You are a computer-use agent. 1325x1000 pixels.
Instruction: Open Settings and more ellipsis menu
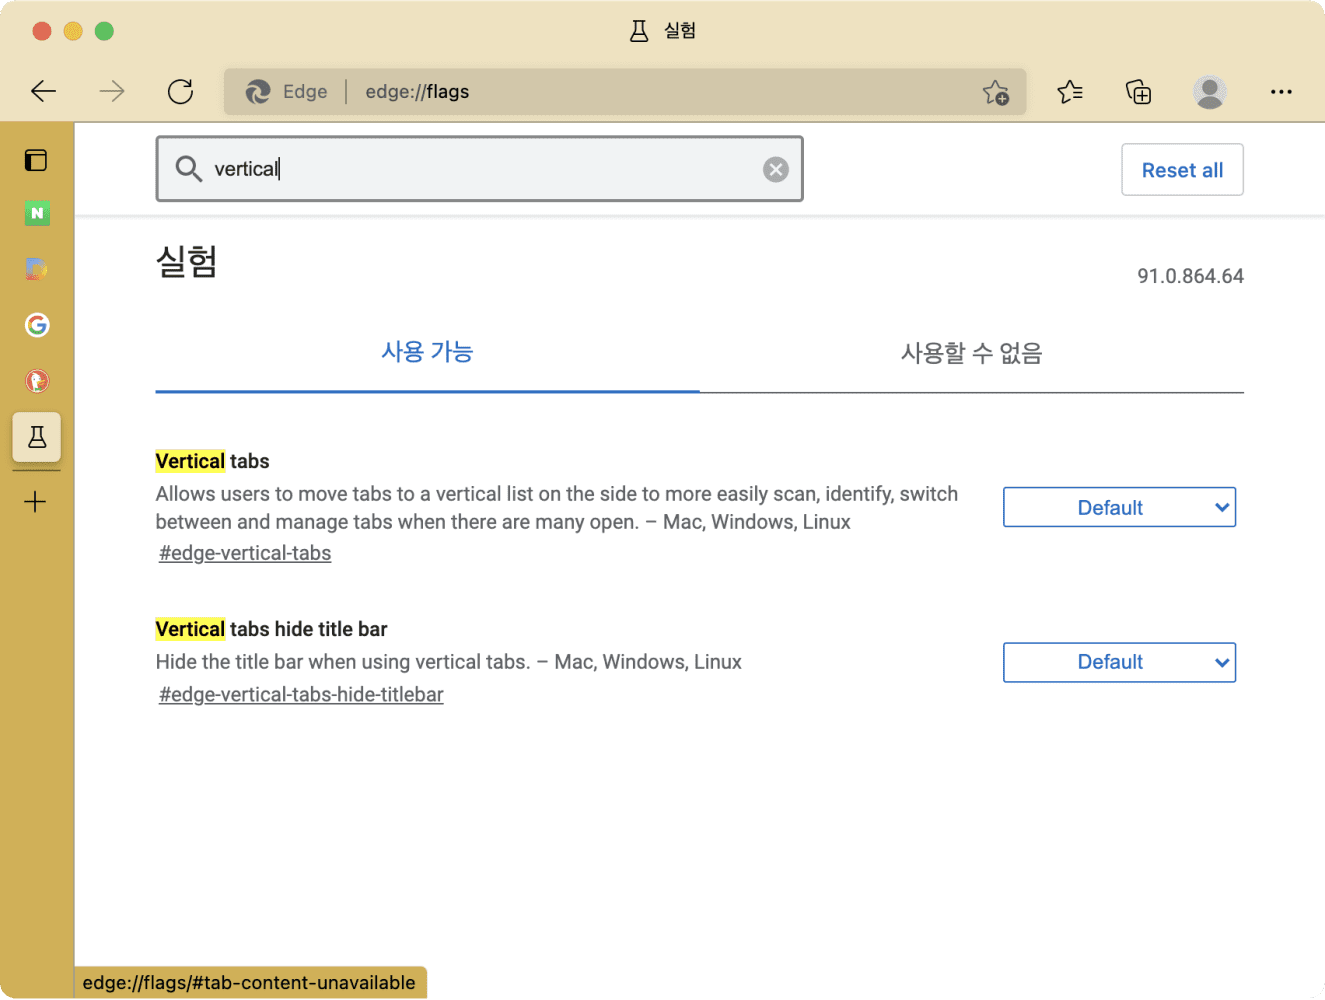coord(1281,92)
